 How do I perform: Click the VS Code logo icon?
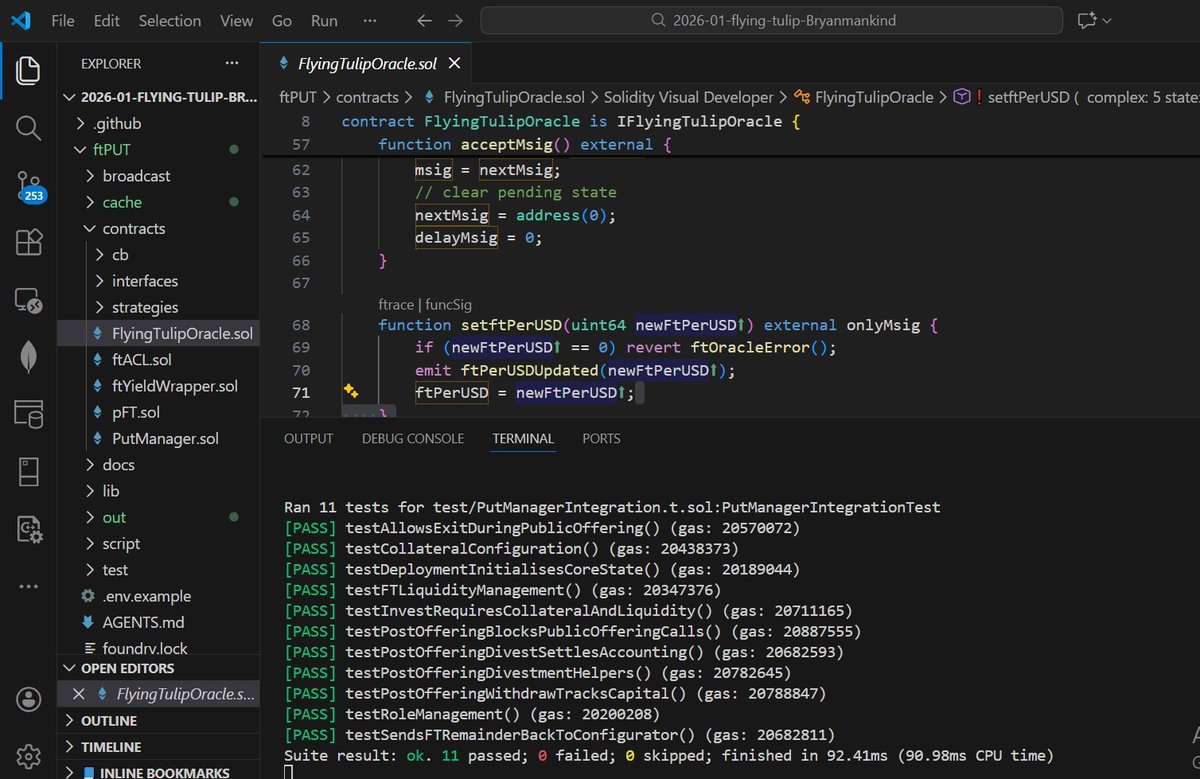pyautogui.click(x=20, y=20)
